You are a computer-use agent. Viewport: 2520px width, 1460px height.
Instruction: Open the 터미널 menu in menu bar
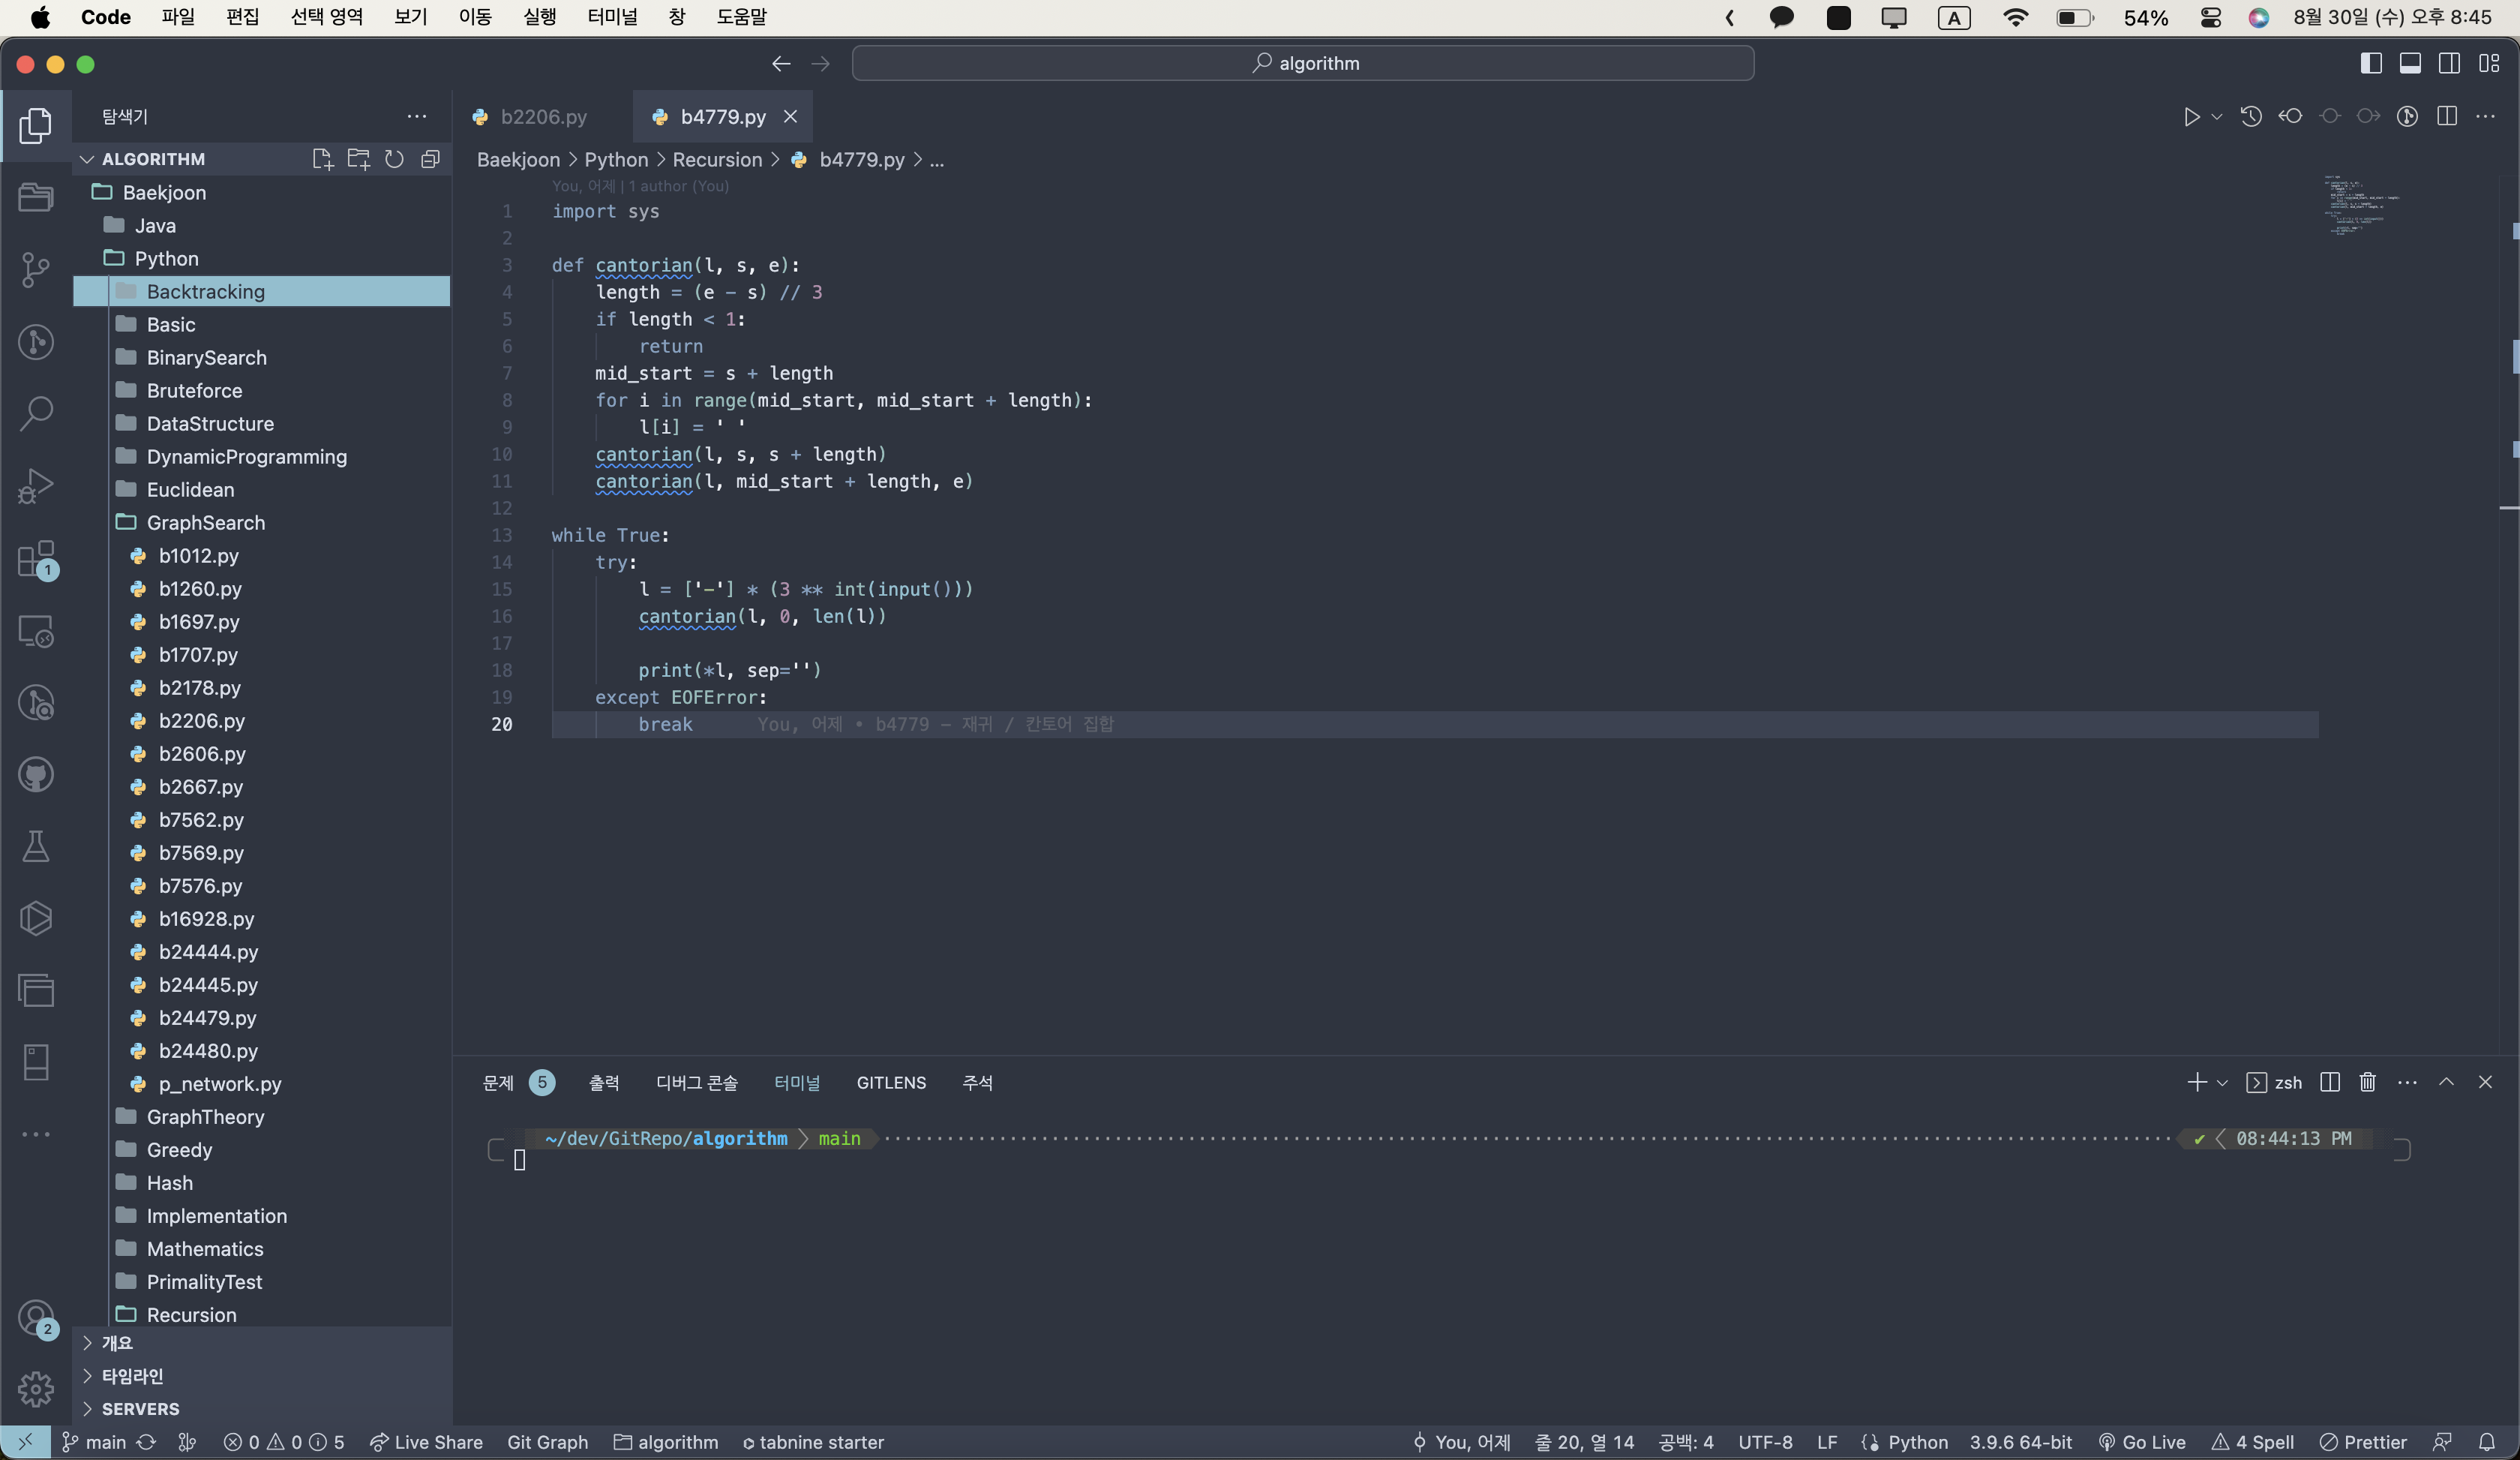(612, 17)
